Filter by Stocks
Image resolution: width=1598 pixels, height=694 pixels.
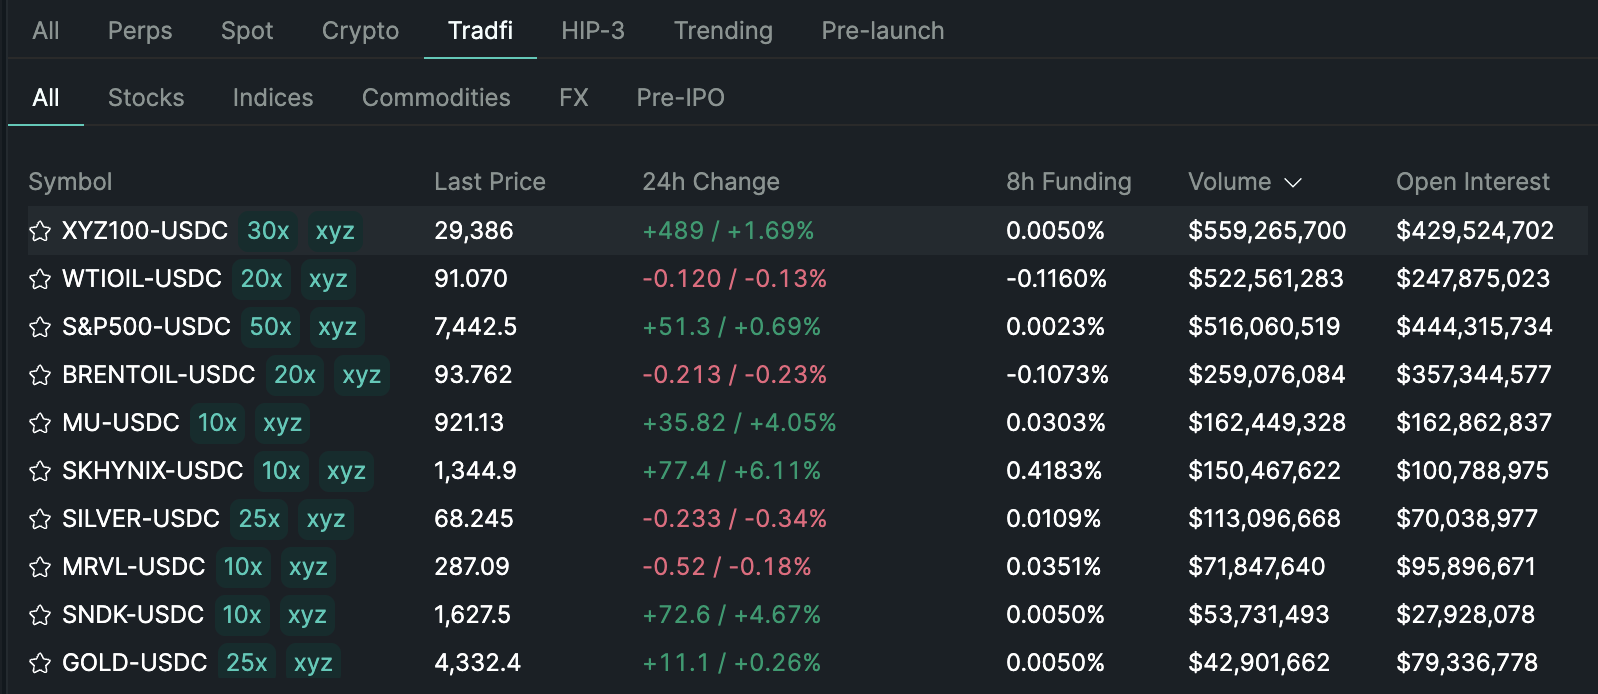pos(146,97)
